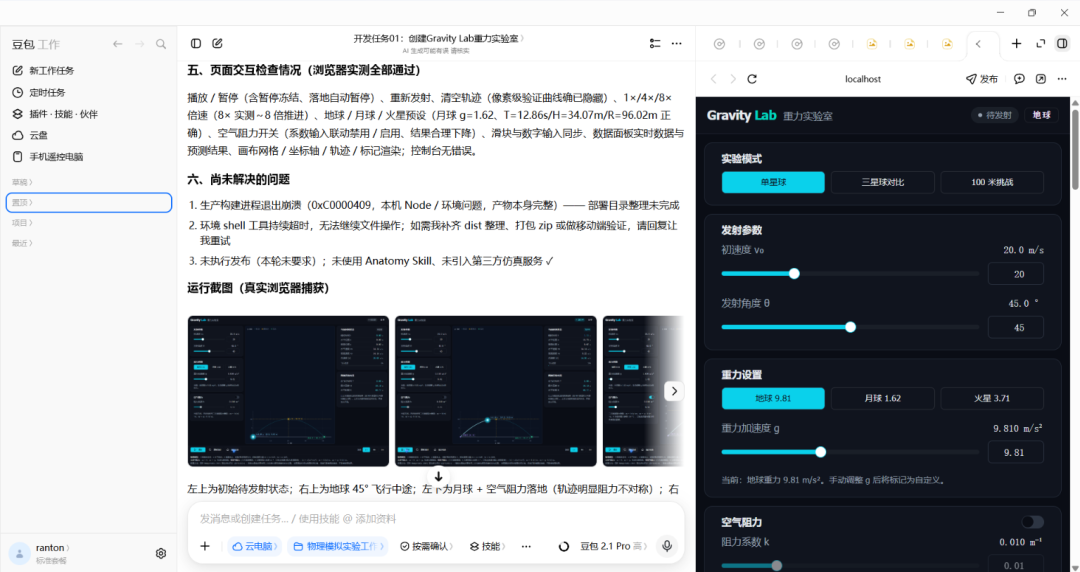The width and height of the screenshot is (1080, 572).
Task: Open 手机遥控电脑 entry
Action: [48, 156]
